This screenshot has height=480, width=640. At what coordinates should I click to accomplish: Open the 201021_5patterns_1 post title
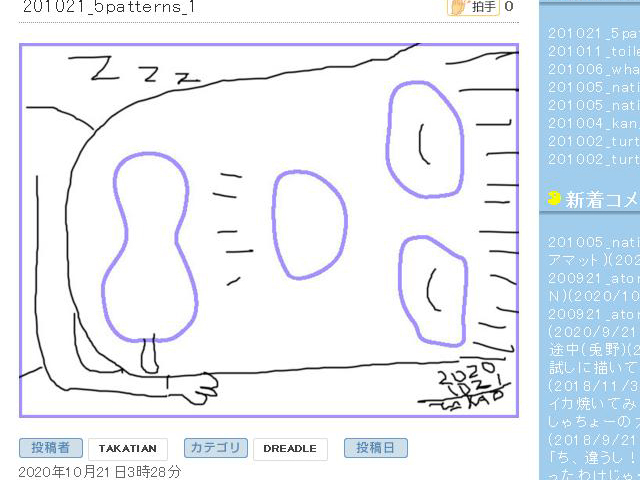(x=108, y=8)
